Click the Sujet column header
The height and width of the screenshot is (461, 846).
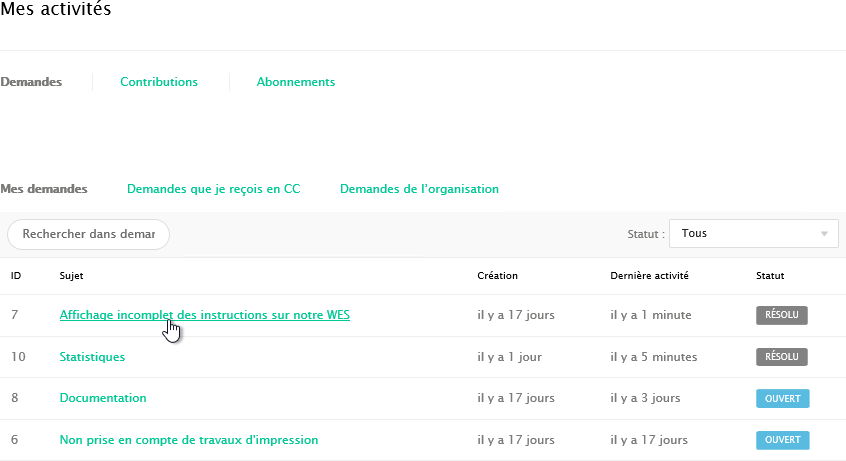[72, 275]
